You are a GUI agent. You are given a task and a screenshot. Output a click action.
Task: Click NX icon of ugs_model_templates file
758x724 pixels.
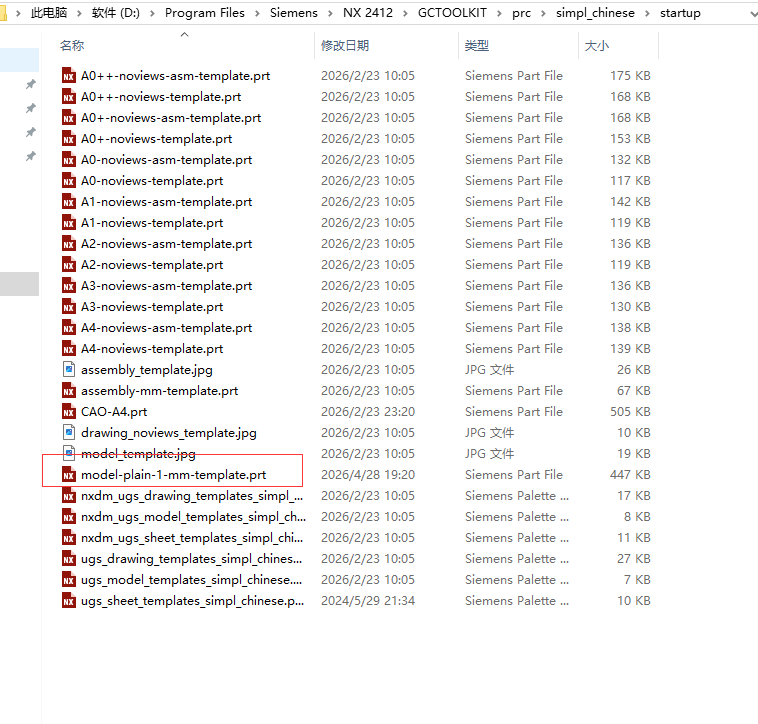(x=69, y=580)
